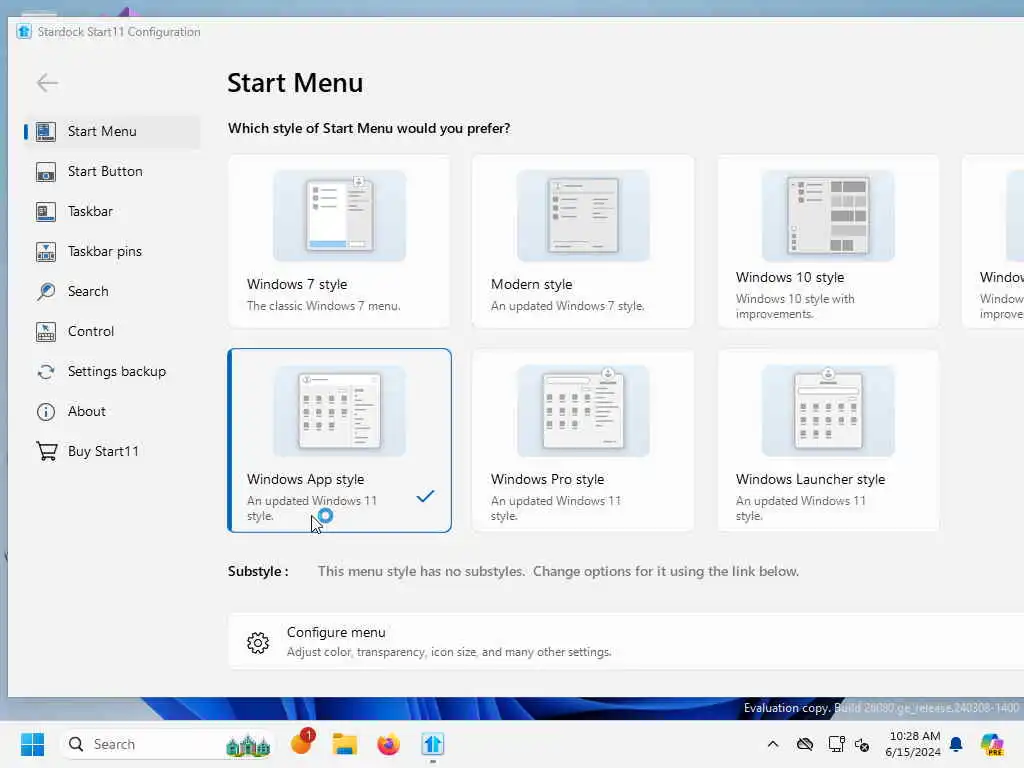The width and height of the screenshot is (1024, 768).
Task: Open notifications bell in system tray
Action: 956,744
